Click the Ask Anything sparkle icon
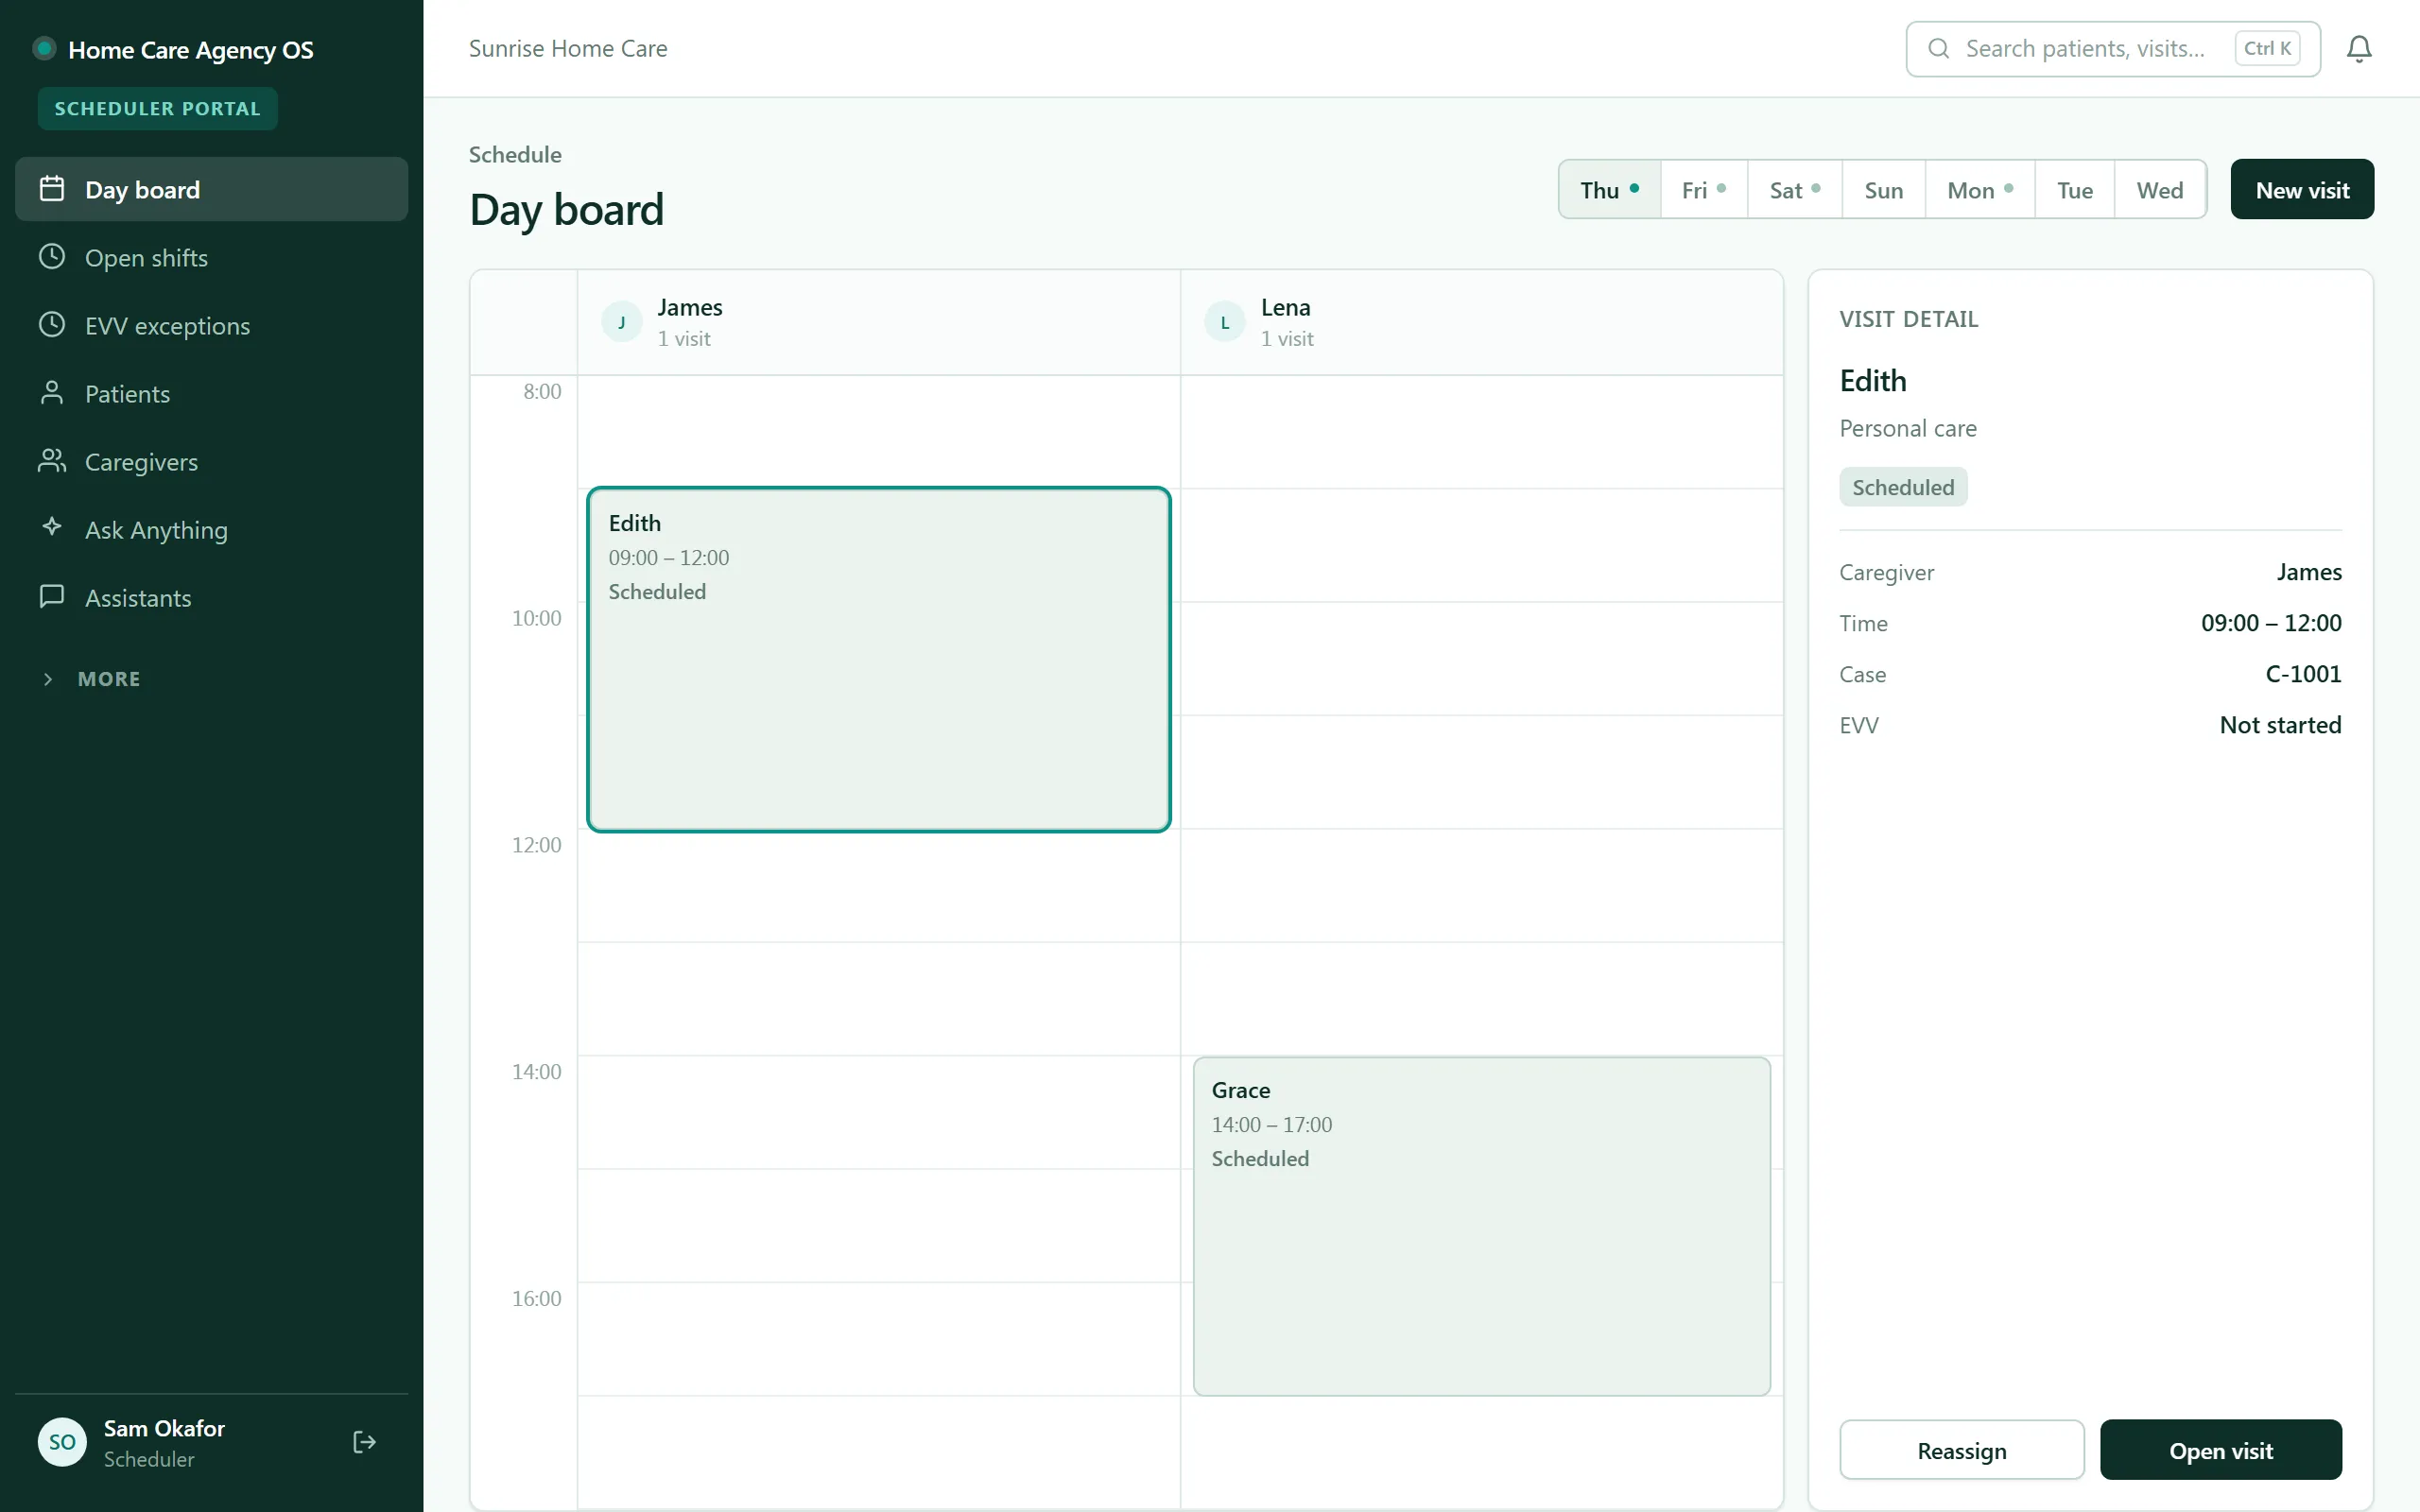This screenshot has height=1512, width=2420. pyautogui.click(x=52, y=527)
